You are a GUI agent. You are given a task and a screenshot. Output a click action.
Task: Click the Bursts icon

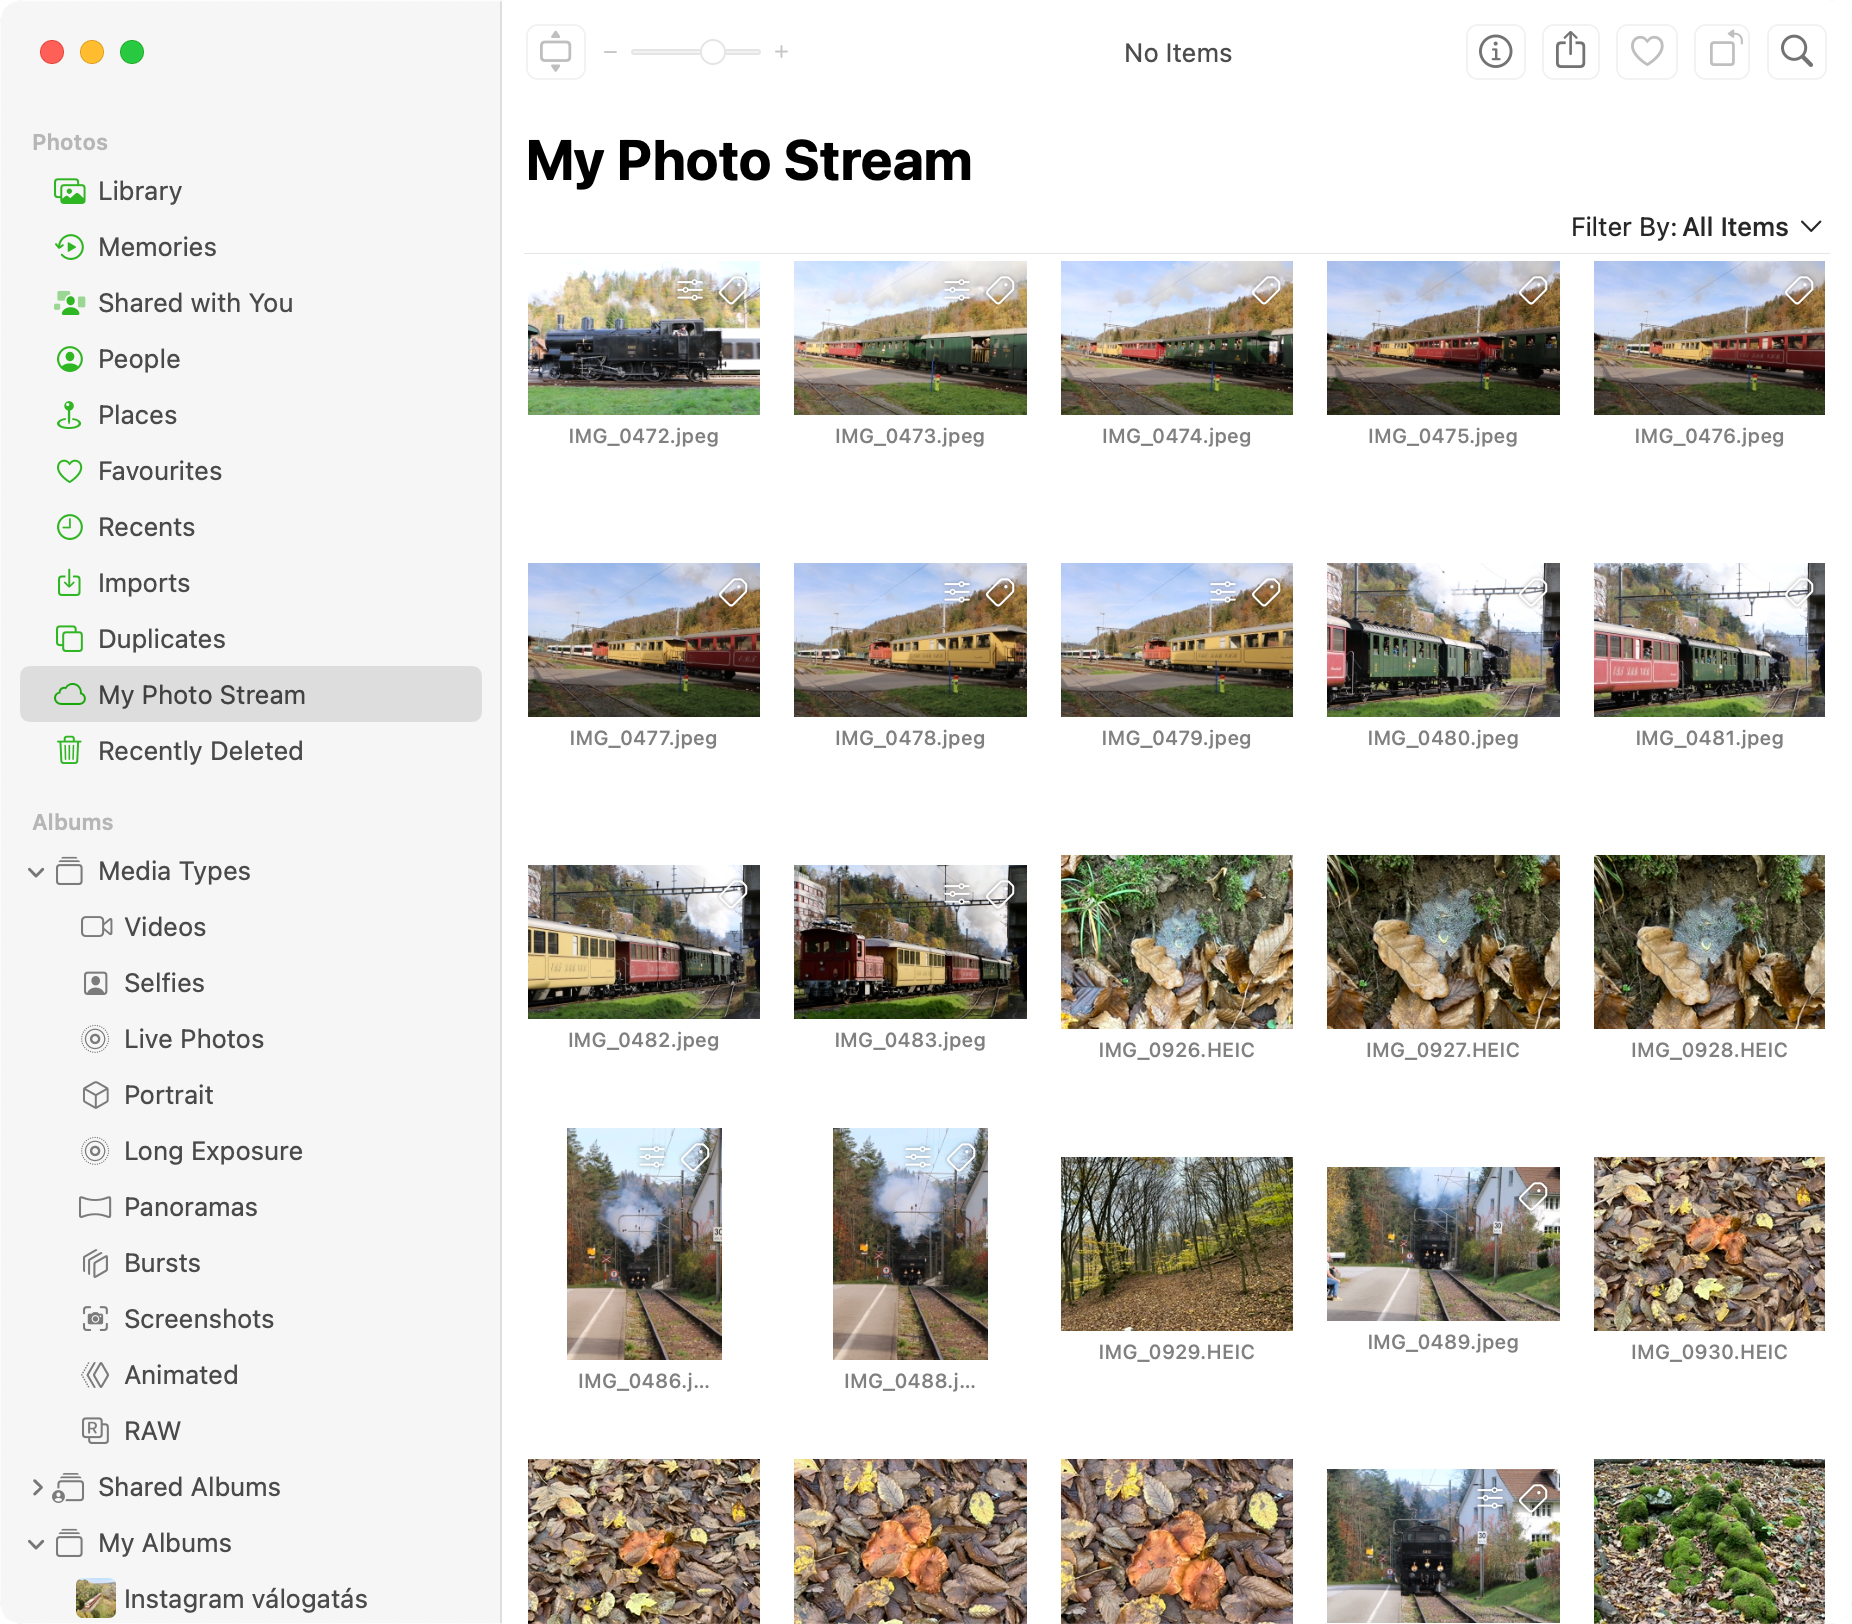coord(95,1263)
